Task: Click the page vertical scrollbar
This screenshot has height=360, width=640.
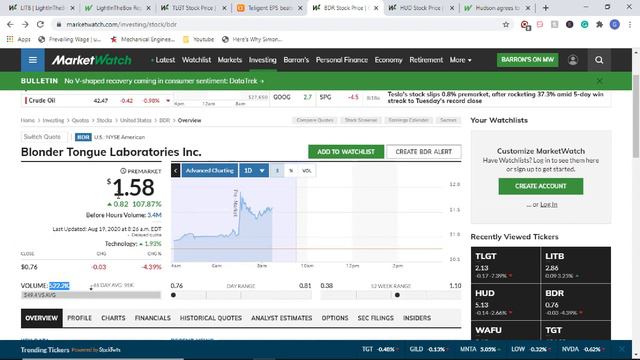Action: pos(636,116)
